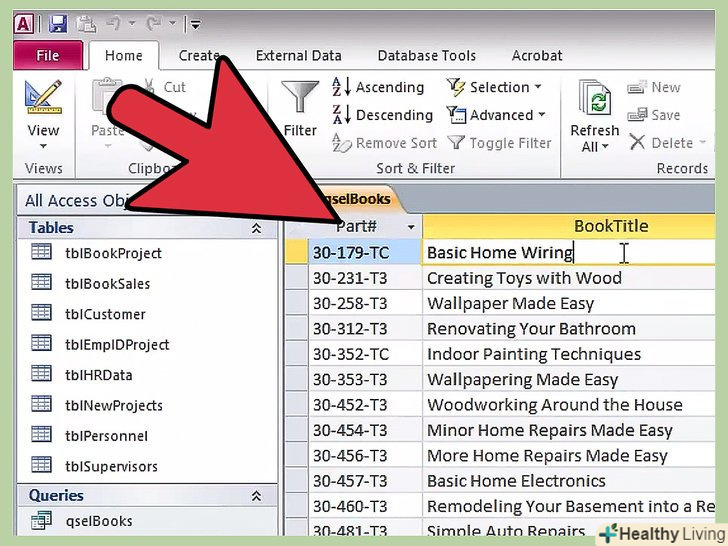Click the tblHRData table icon
The height and width of the screenshot is (546, 728).
click(41, 373)
